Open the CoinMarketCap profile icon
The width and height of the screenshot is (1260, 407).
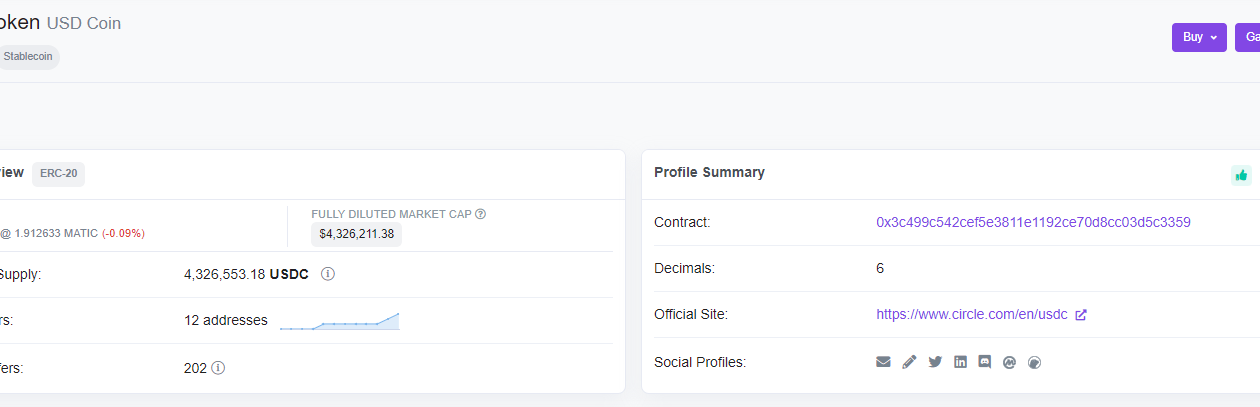click(x=1010, y=362)
